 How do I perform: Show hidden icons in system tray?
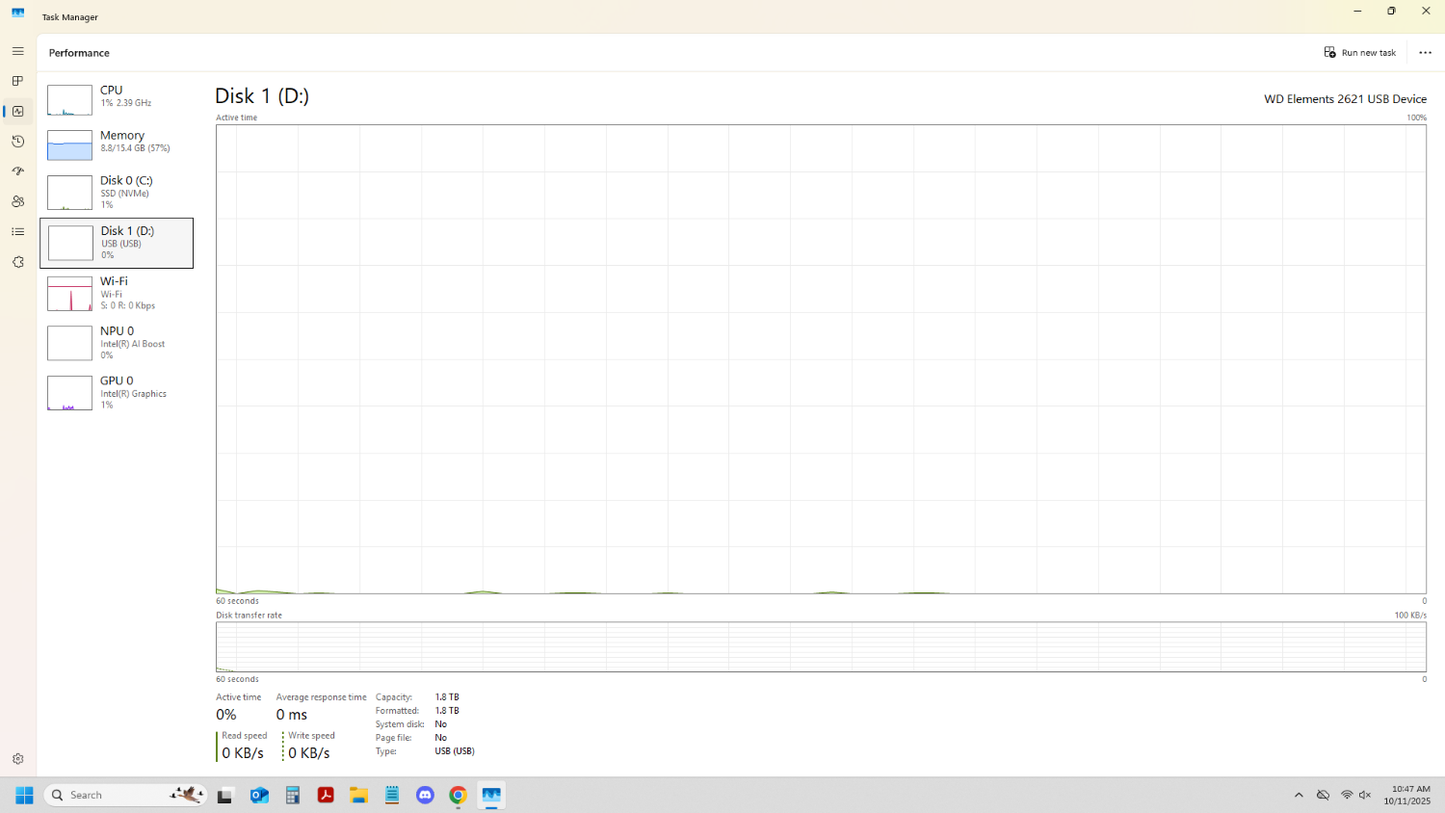(1299, 795)
